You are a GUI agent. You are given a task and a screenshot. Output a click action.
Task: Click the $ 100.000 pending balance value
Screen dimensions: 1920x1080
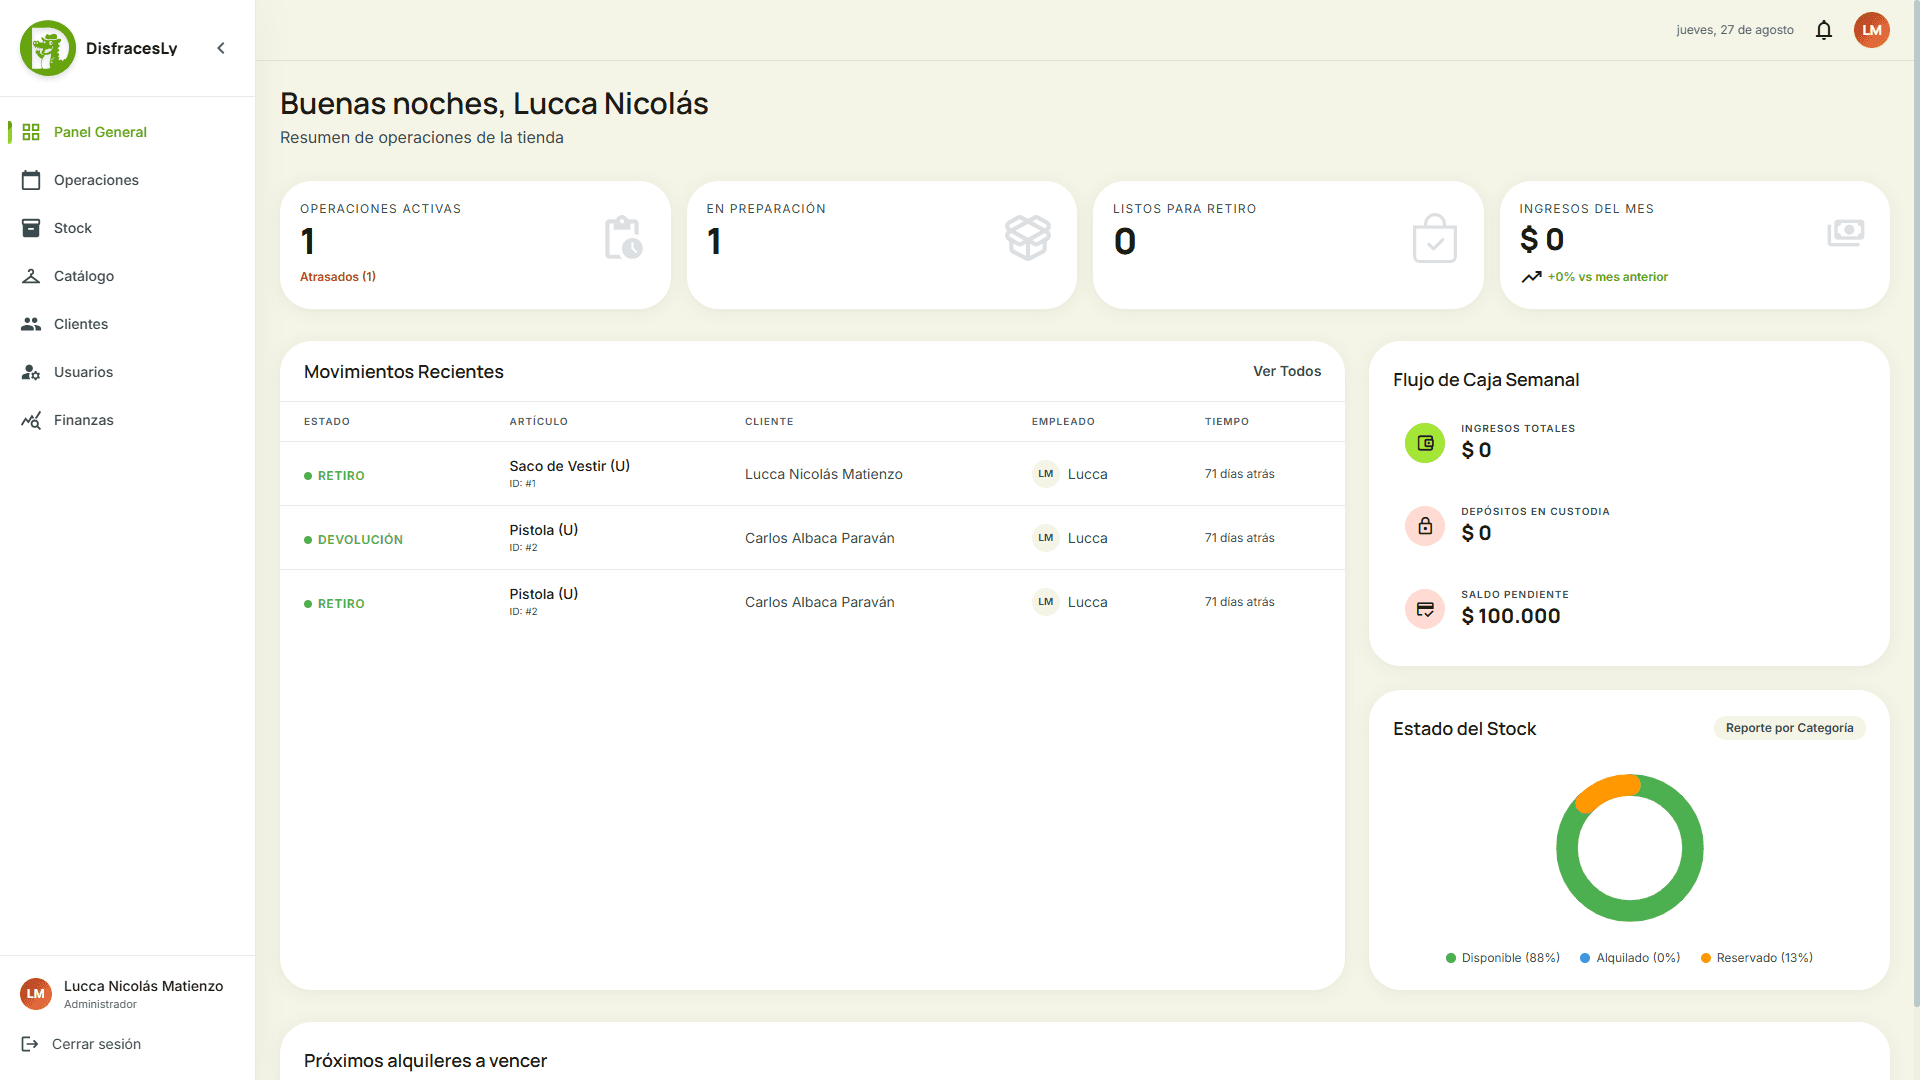pos(1511,616)
